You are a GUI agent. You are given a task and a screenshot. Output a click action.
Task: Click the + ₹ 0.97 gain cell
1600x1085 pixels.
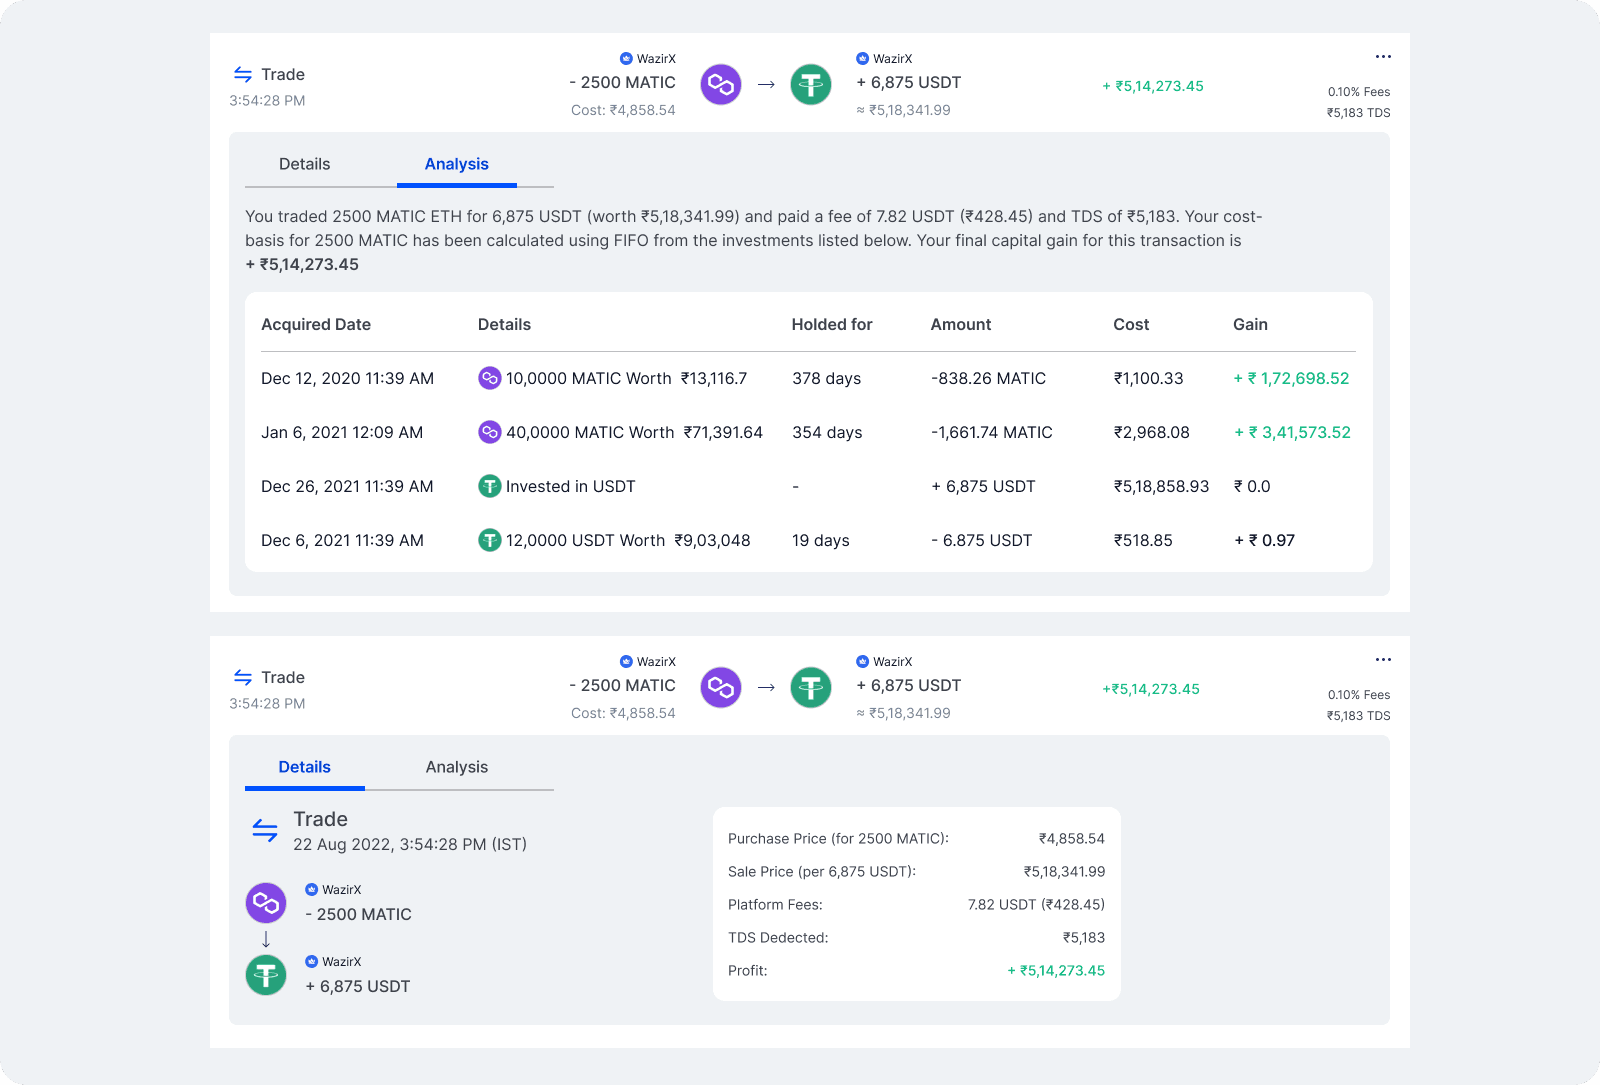point(1264,540)
